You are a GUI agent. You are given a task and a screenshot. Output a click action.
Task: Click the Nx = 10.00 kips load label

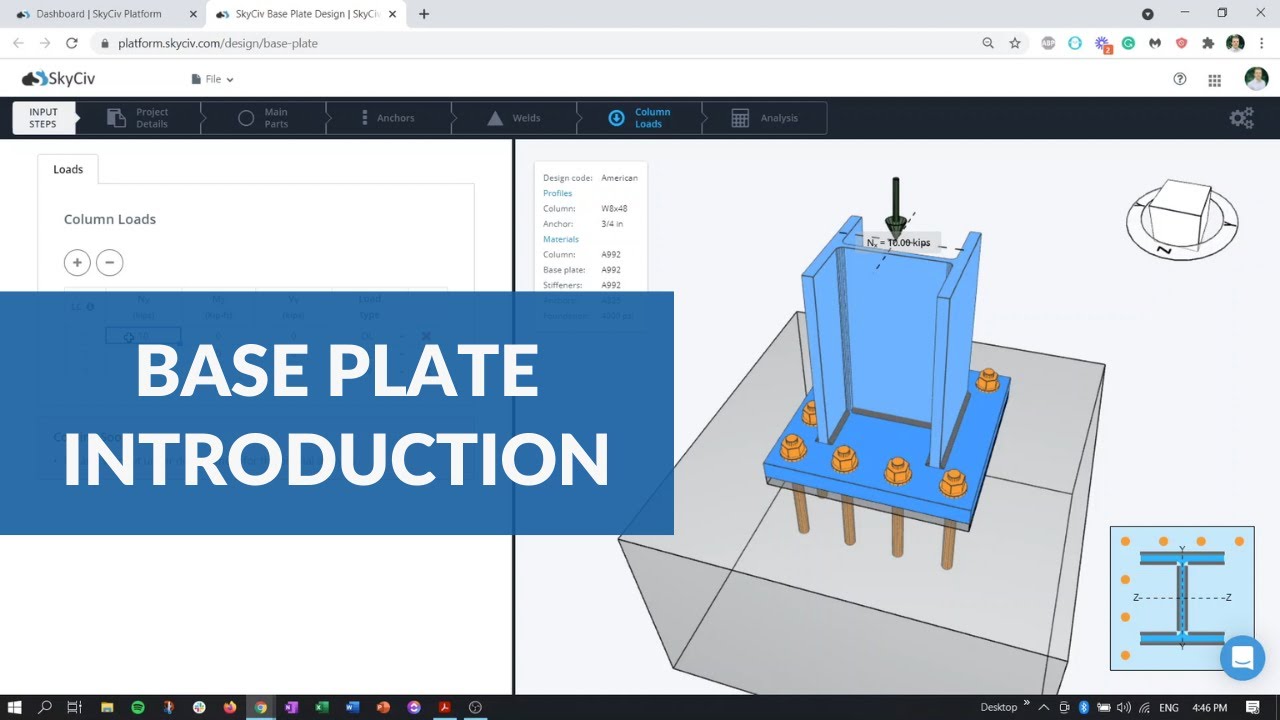pyautogui.click(x=898, y=242)
